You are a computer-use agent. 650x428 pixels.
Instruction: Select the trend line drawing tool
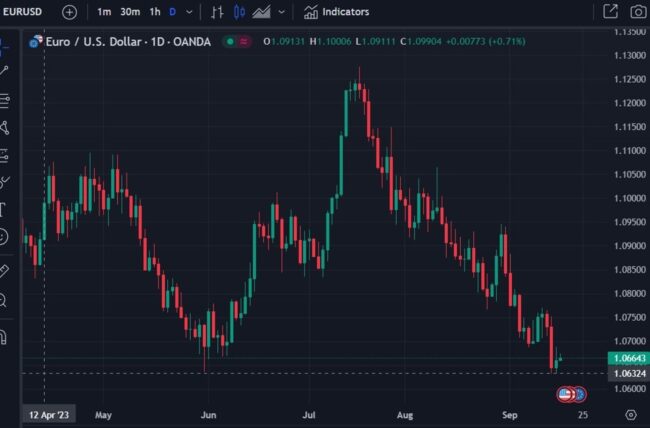click(x=5, y=70)
